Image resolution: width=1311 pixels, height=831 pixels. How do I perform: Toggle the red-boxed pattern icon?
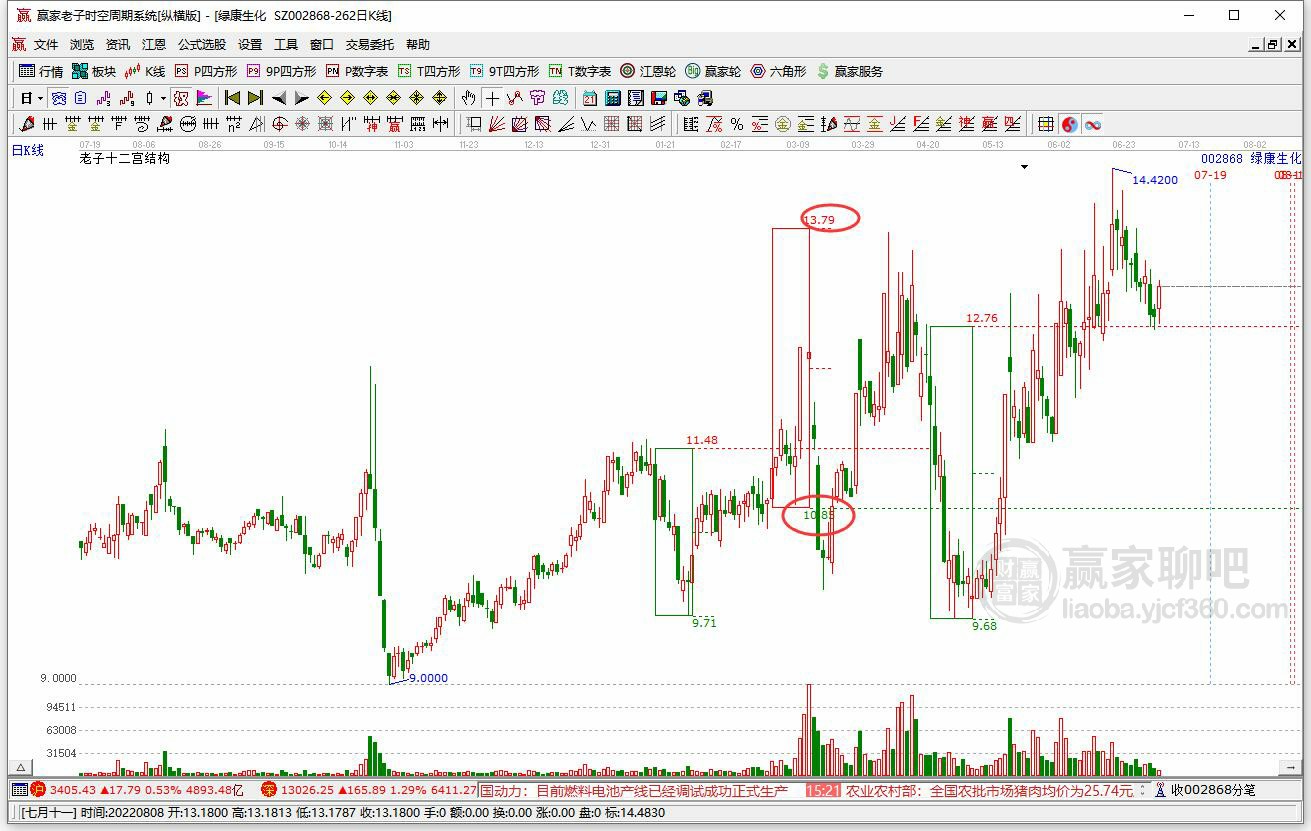click(181, 98)
